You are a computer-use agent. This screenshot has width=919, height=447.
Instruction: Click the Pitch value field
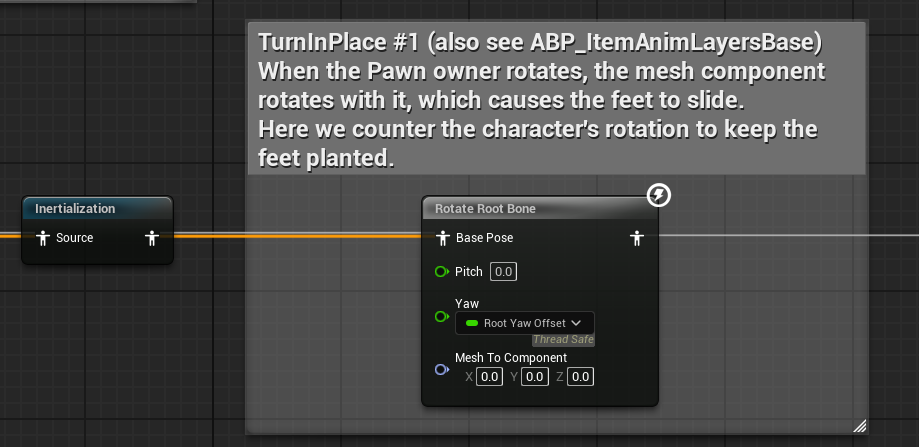click(x=503, y=272)
